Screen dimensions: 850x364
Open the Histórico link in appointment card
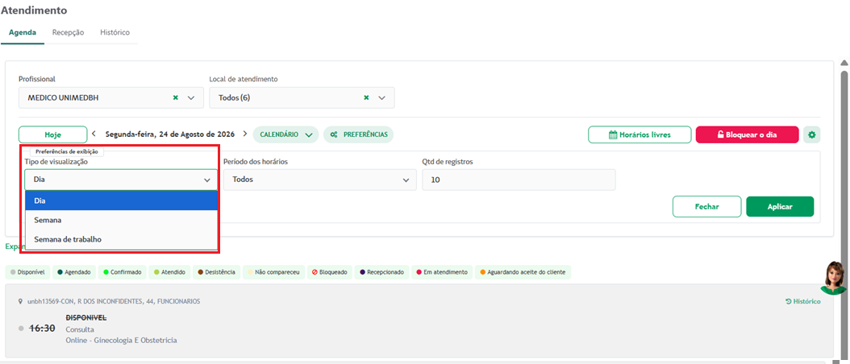(803, 301)
